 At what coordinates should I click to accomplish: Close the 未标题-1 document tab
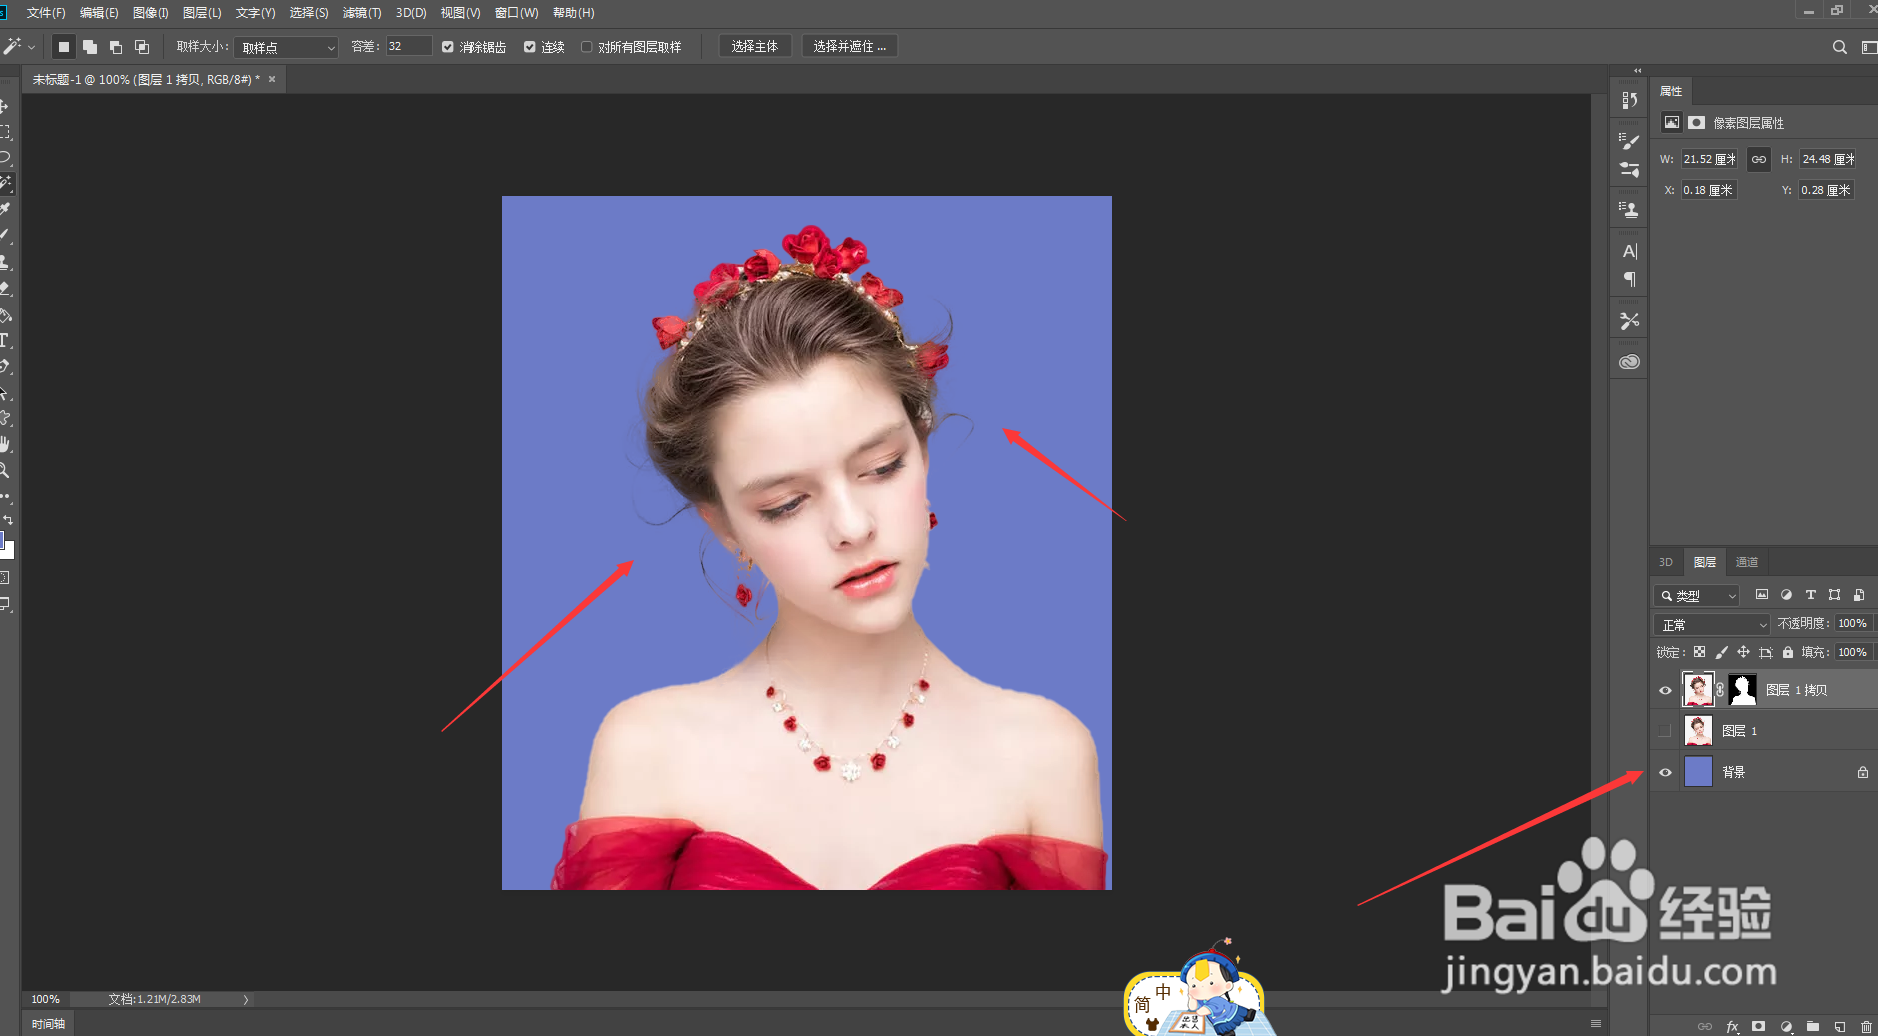[272, 79]
